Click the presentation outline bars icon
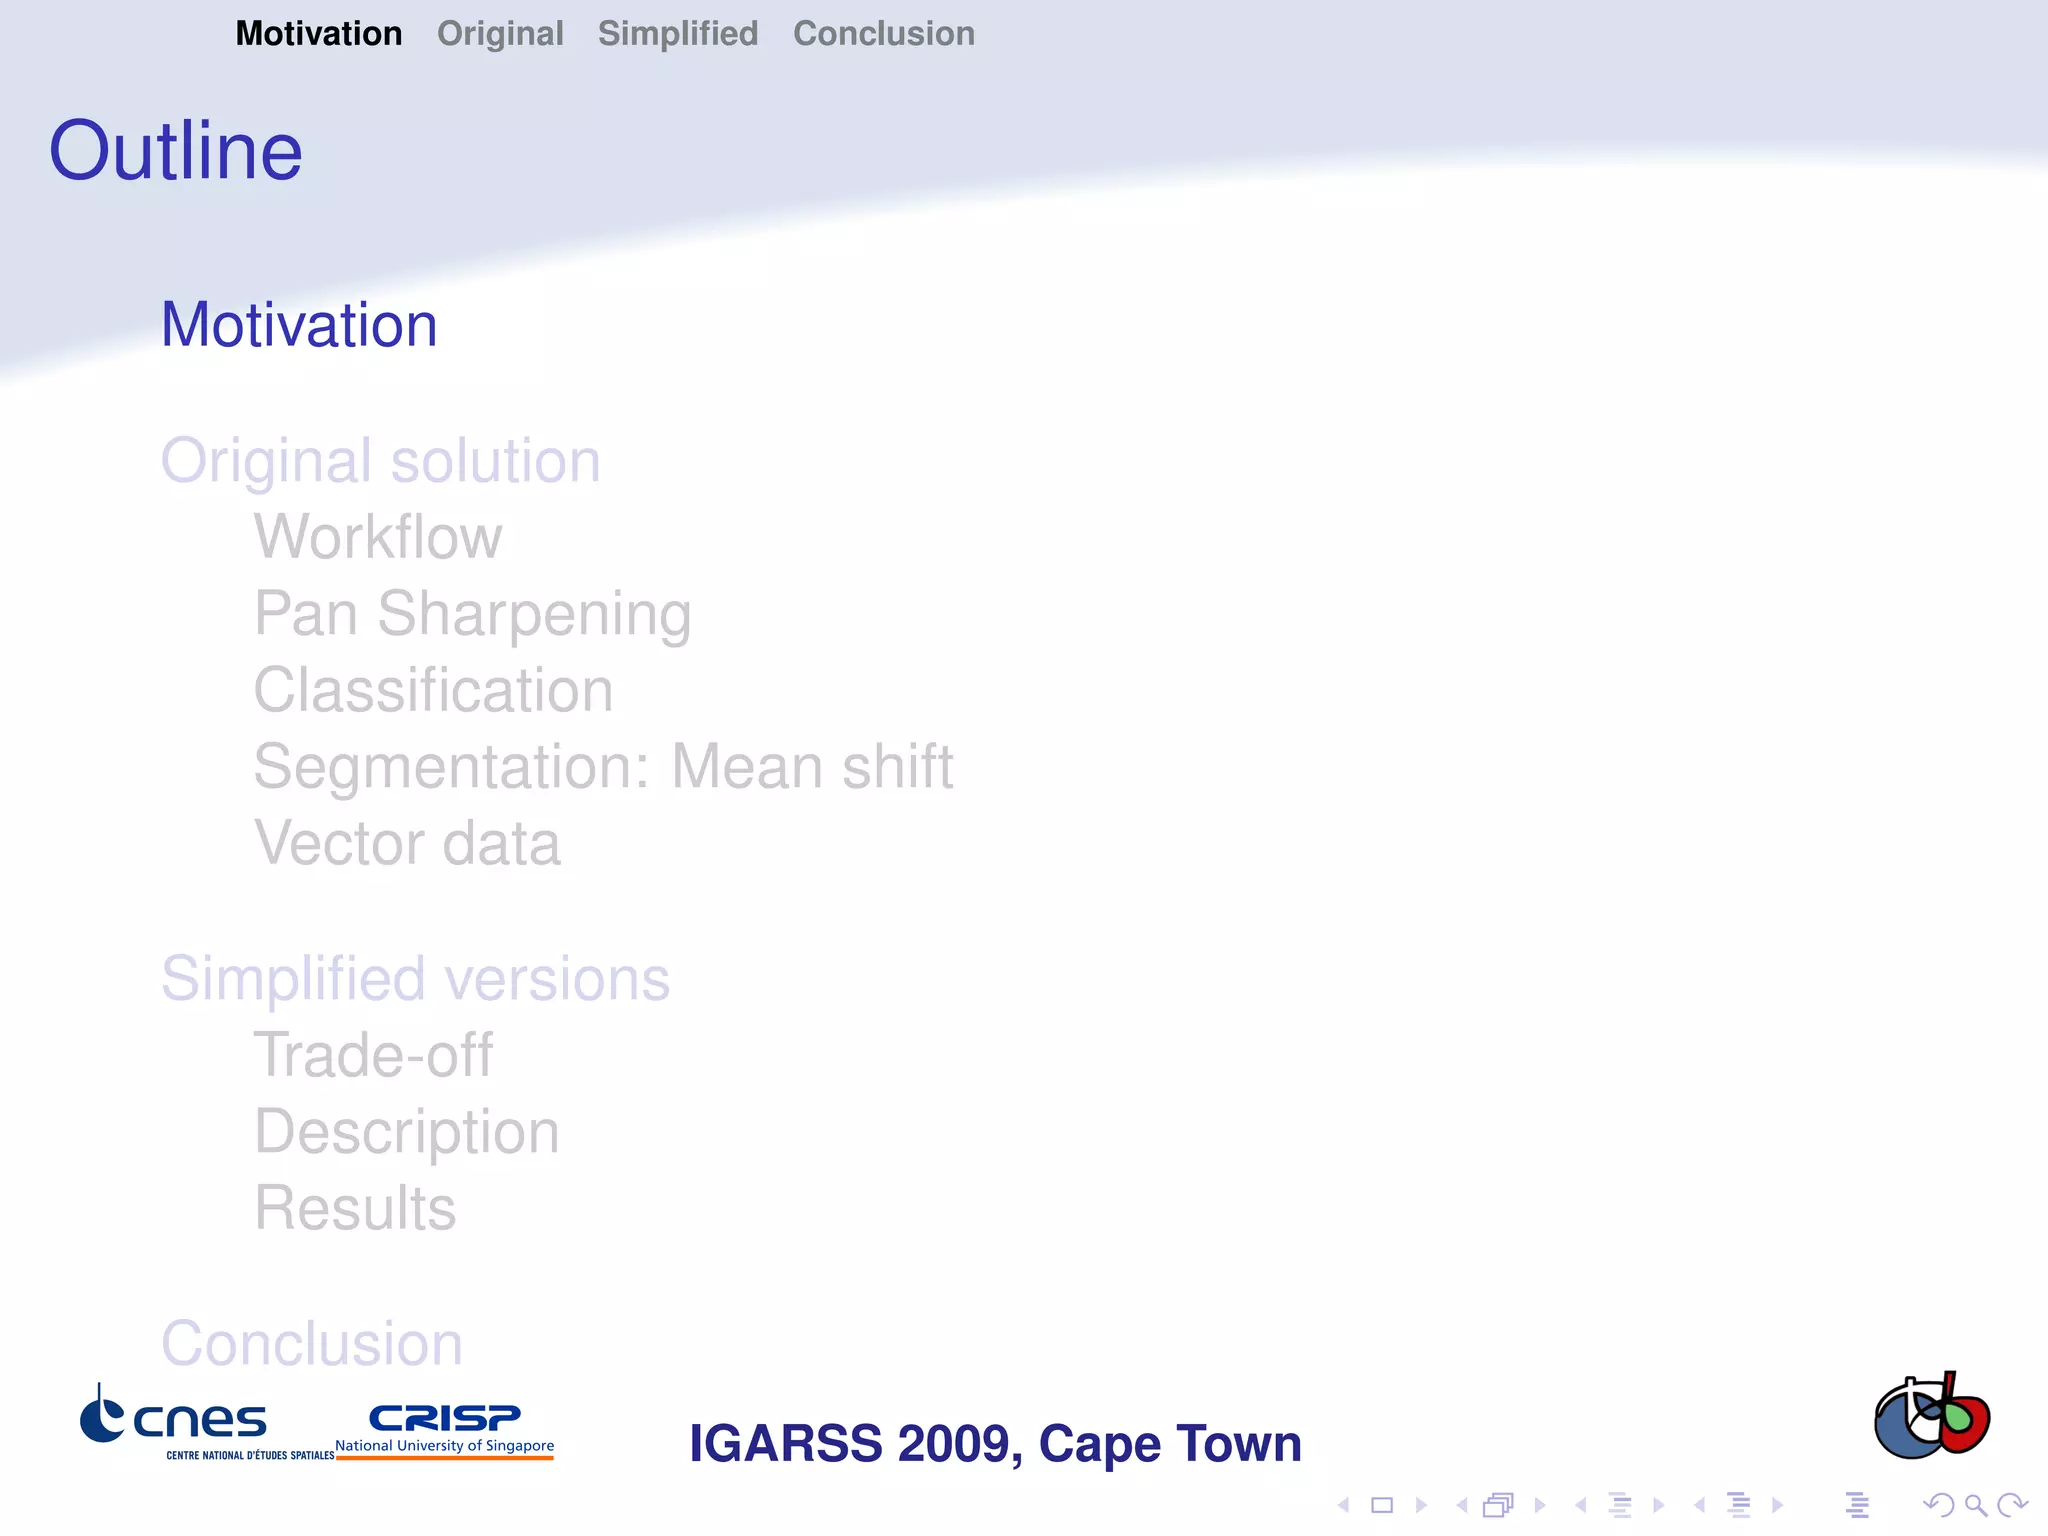 pyautogui.click(x=1857, y=1505)
